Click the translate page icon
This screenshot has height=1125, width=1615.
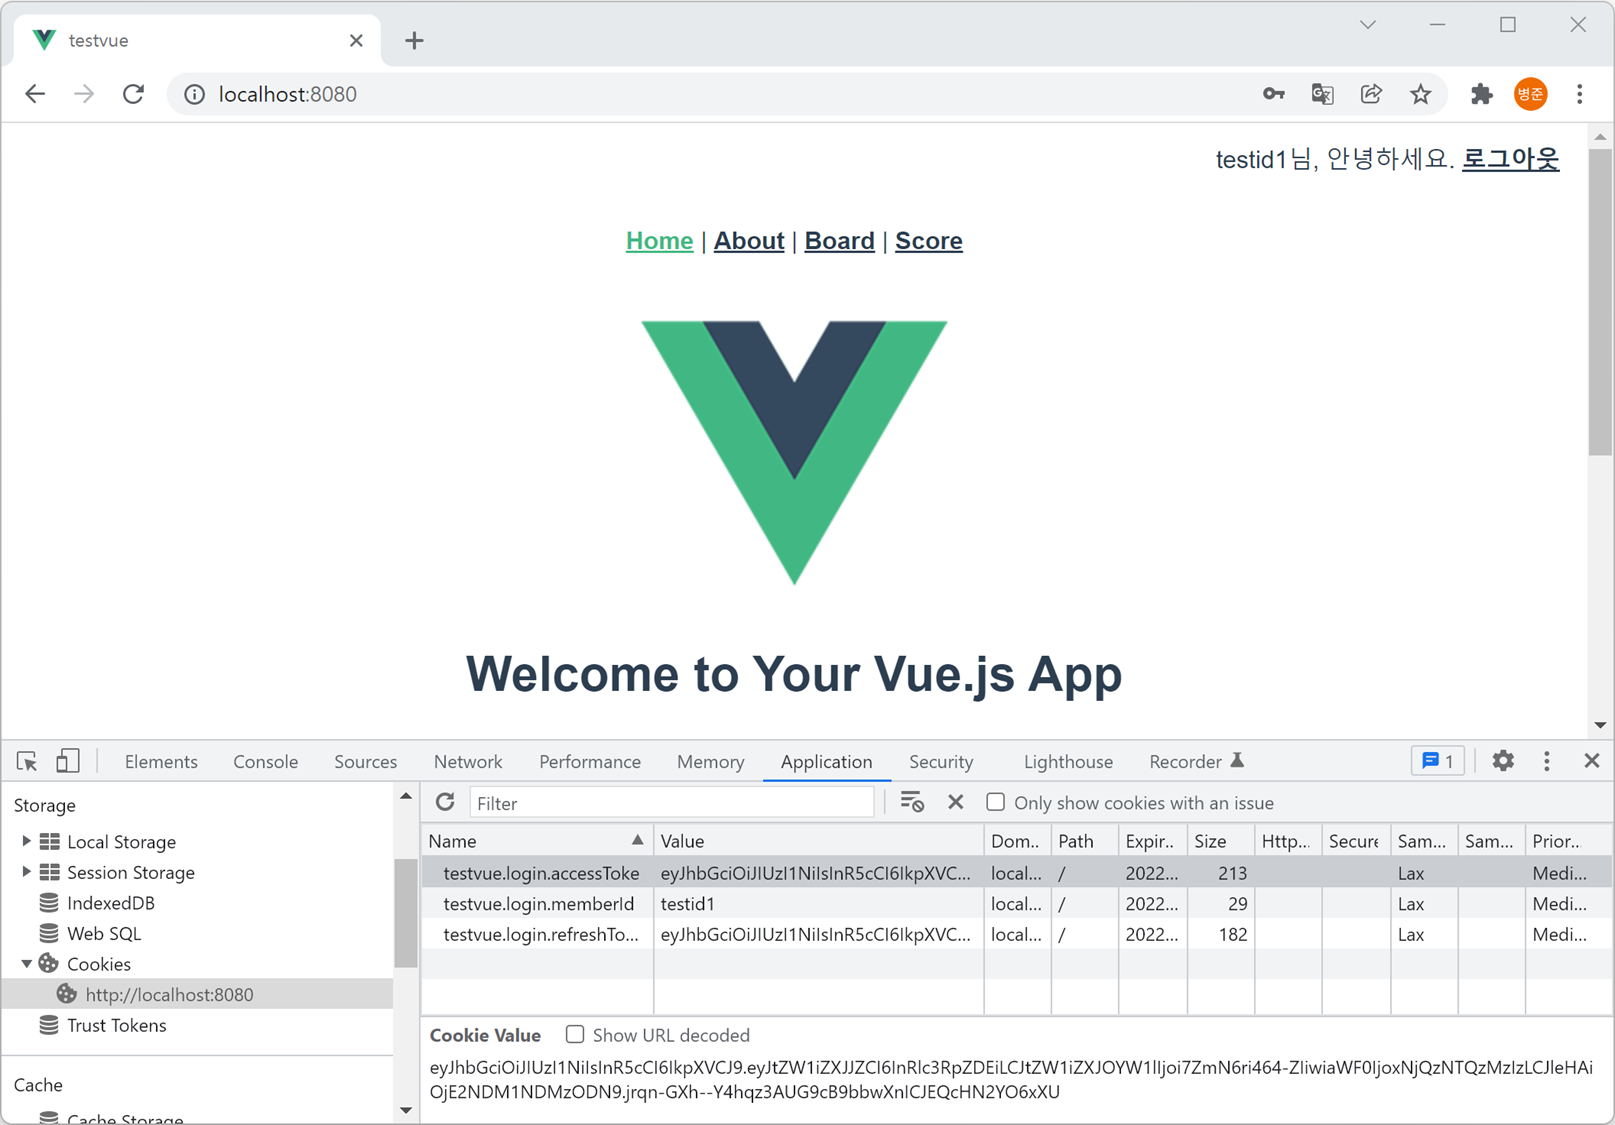(x=1322, y=94)
